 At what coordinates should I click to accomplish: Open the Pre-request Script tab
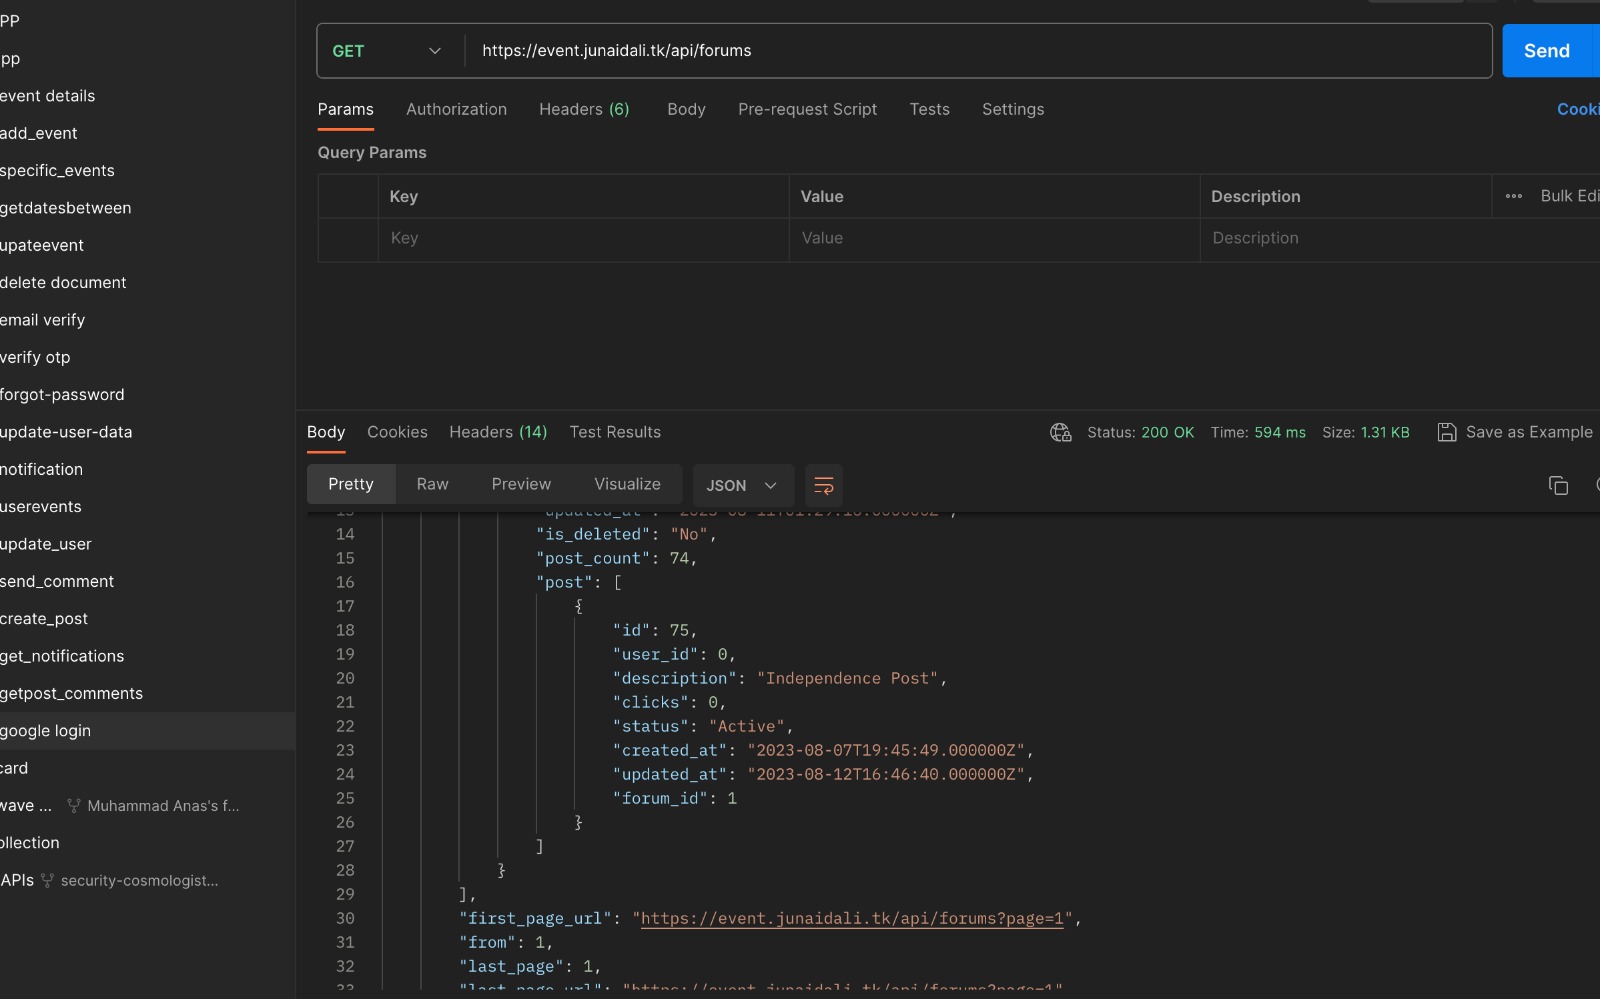[807, 109]
